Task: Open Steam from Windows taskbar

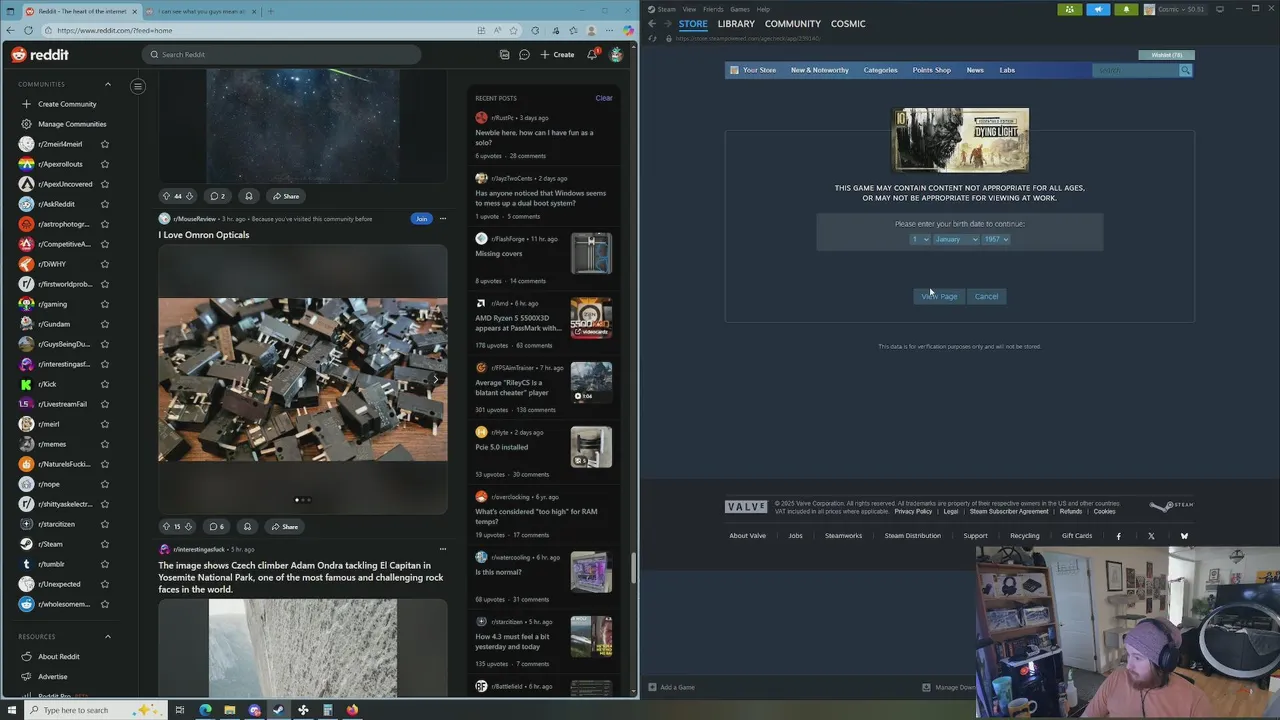Action: pyautogui.click(x=278, y=710)
